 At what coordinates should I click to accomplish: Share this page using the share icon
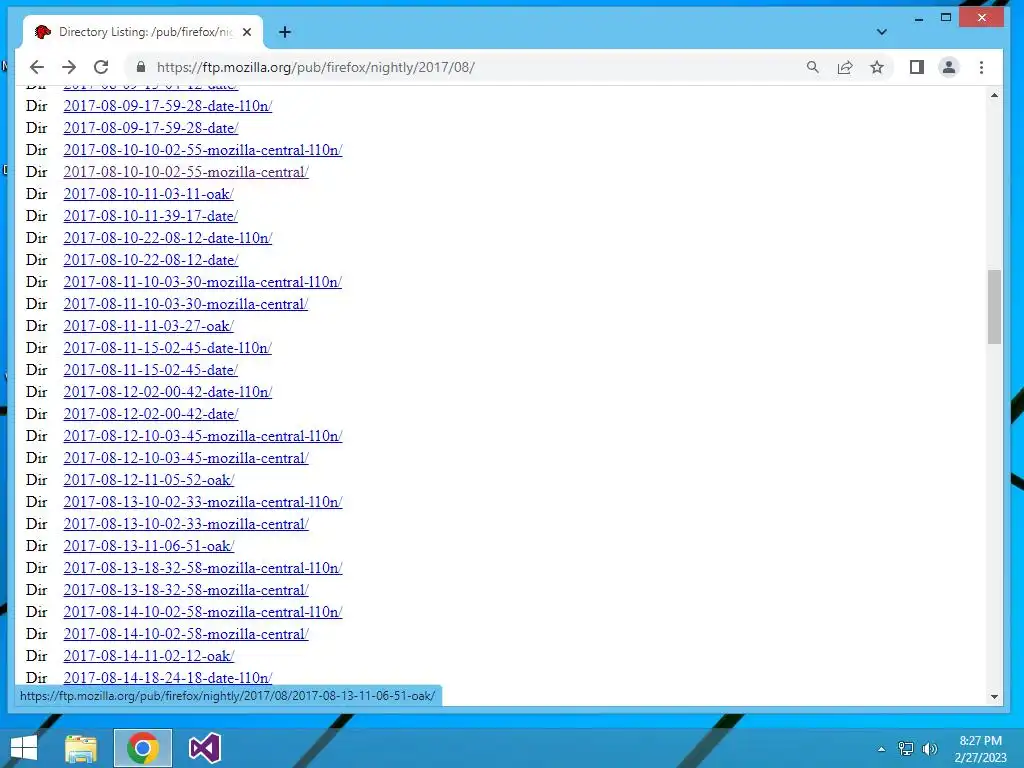tap(844, 67)
